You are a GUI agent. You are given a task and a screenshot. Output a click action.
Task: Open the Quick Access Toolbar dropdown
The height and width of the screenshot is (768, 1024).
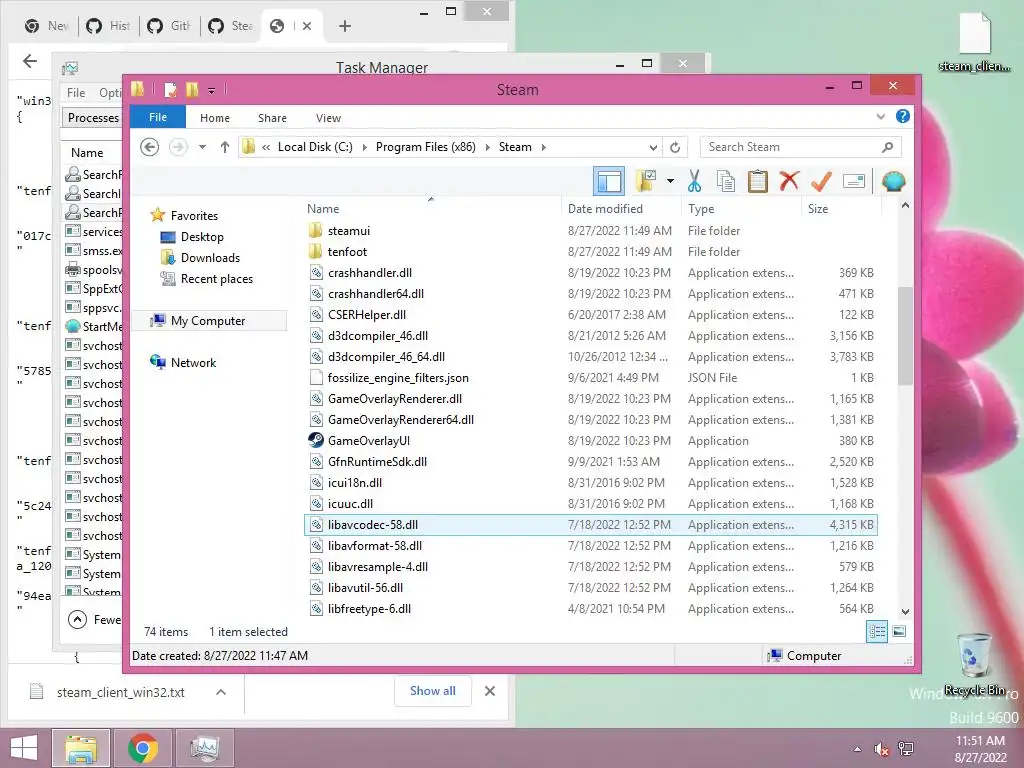click(x=212, y=90)
